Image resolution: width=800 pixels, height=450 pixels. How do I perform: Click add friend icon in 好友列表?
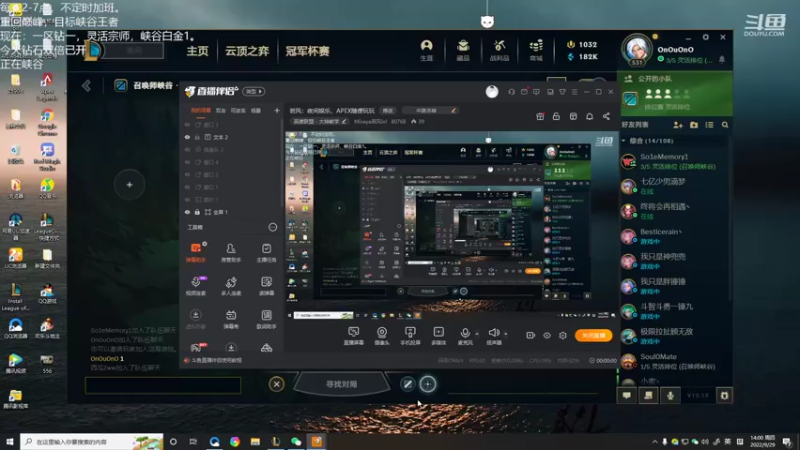point(678,124)
